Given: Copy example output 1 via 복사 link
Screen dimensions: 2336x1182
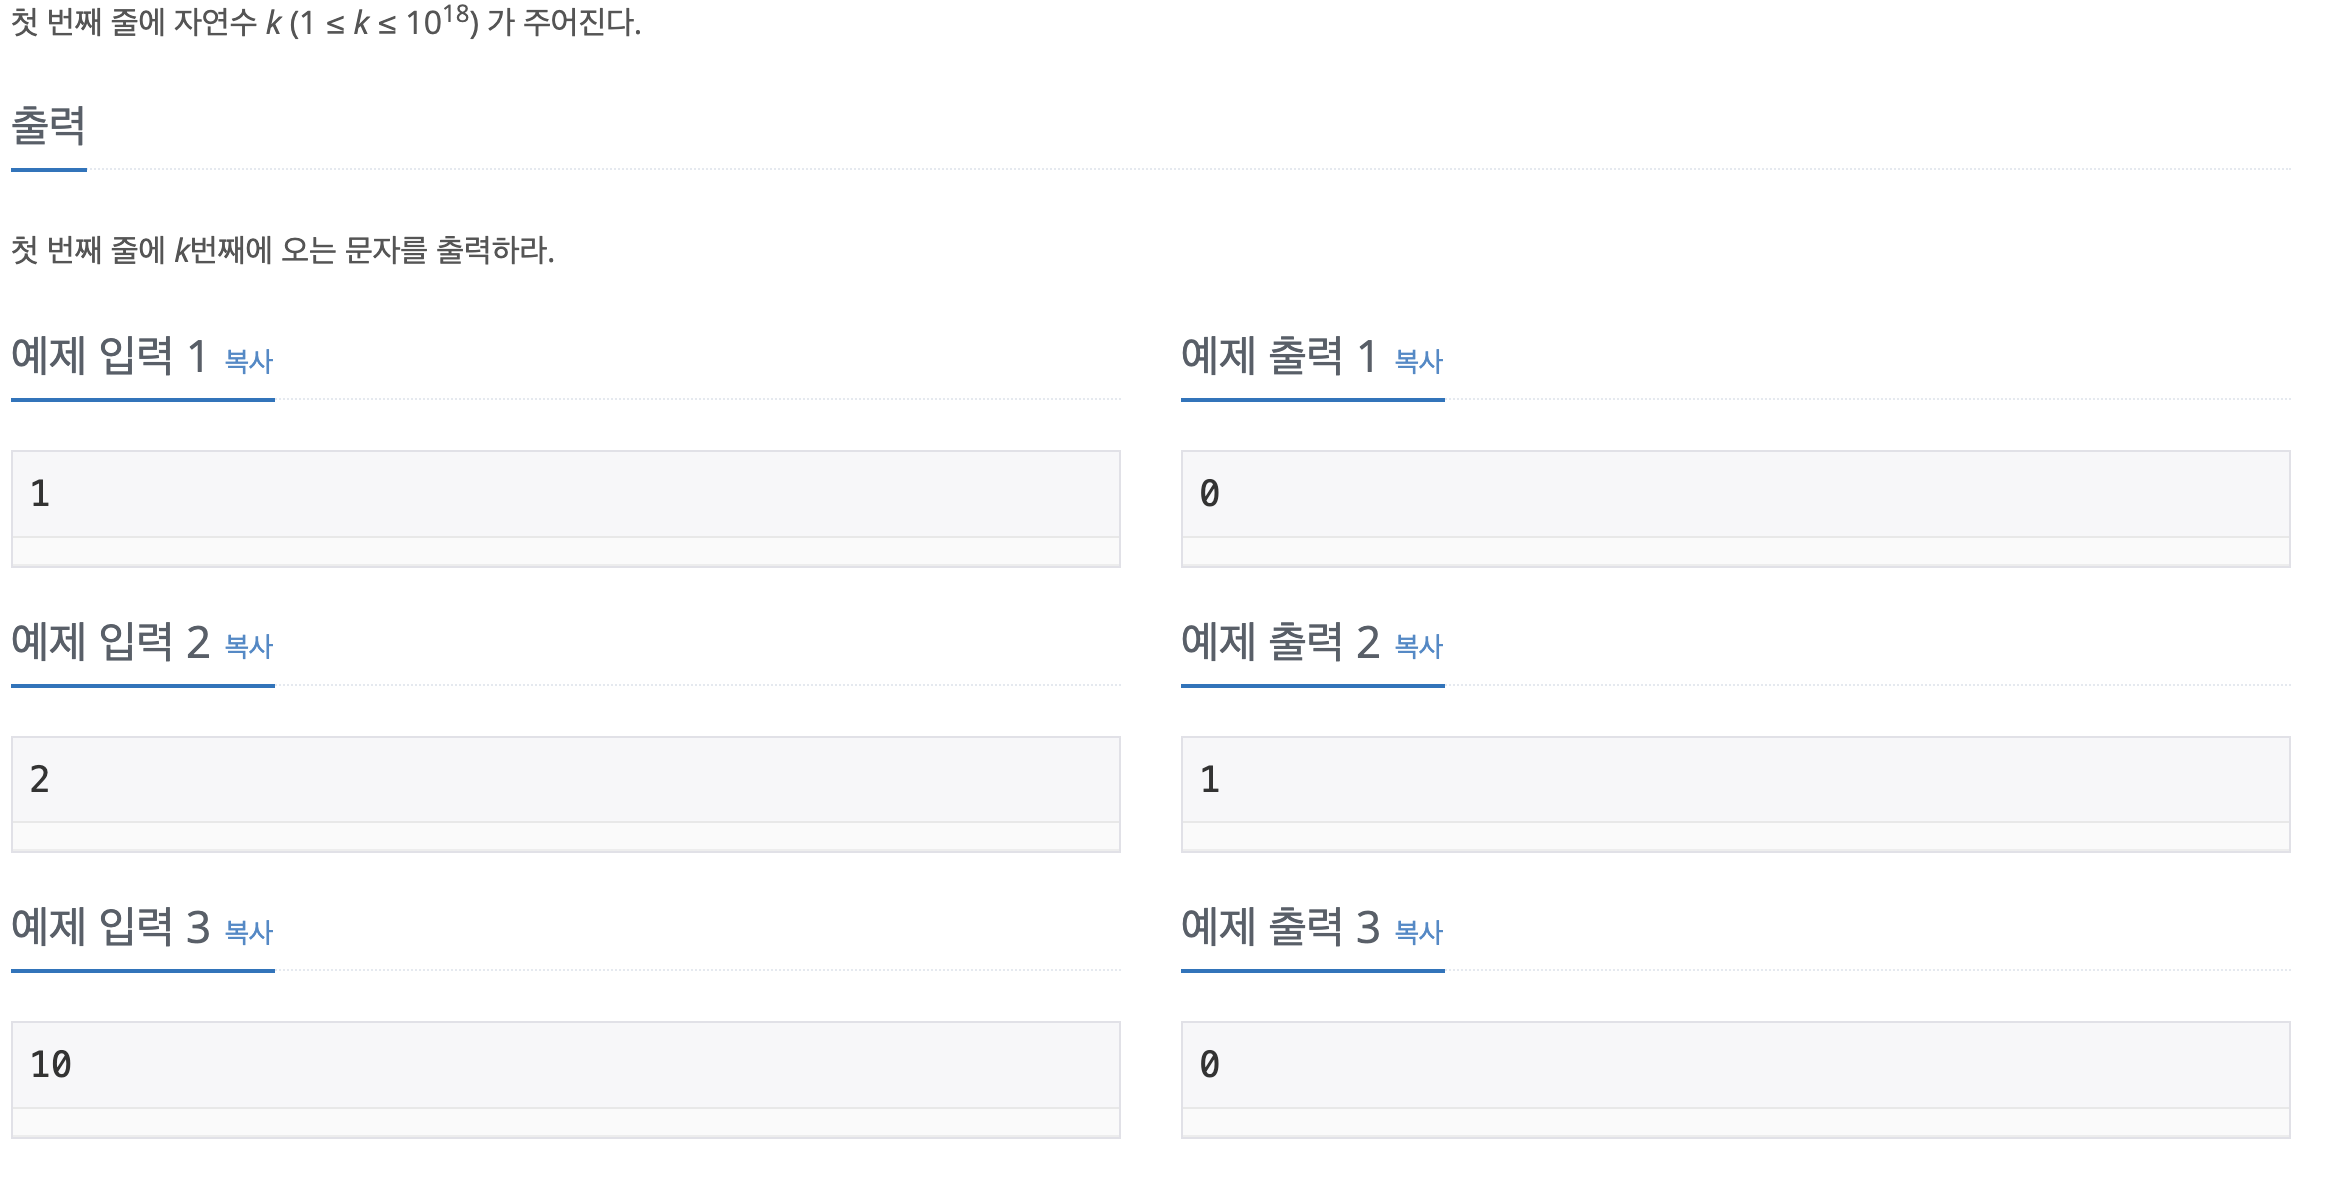Looking at the screenshot, I should pyautogui.click(x=1419, y=361).
